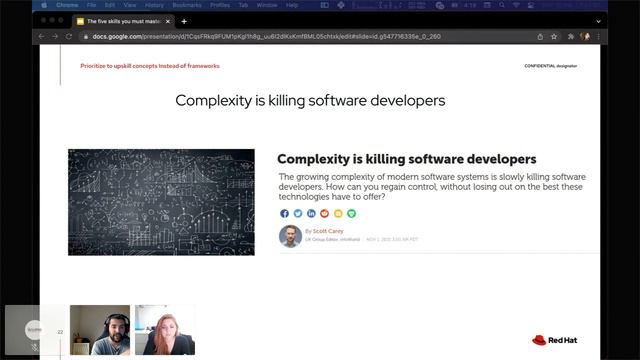The height and width of the screenshot is (360, 640).
Task: Open the Bookmarks menu
Action: click(187, 5)
